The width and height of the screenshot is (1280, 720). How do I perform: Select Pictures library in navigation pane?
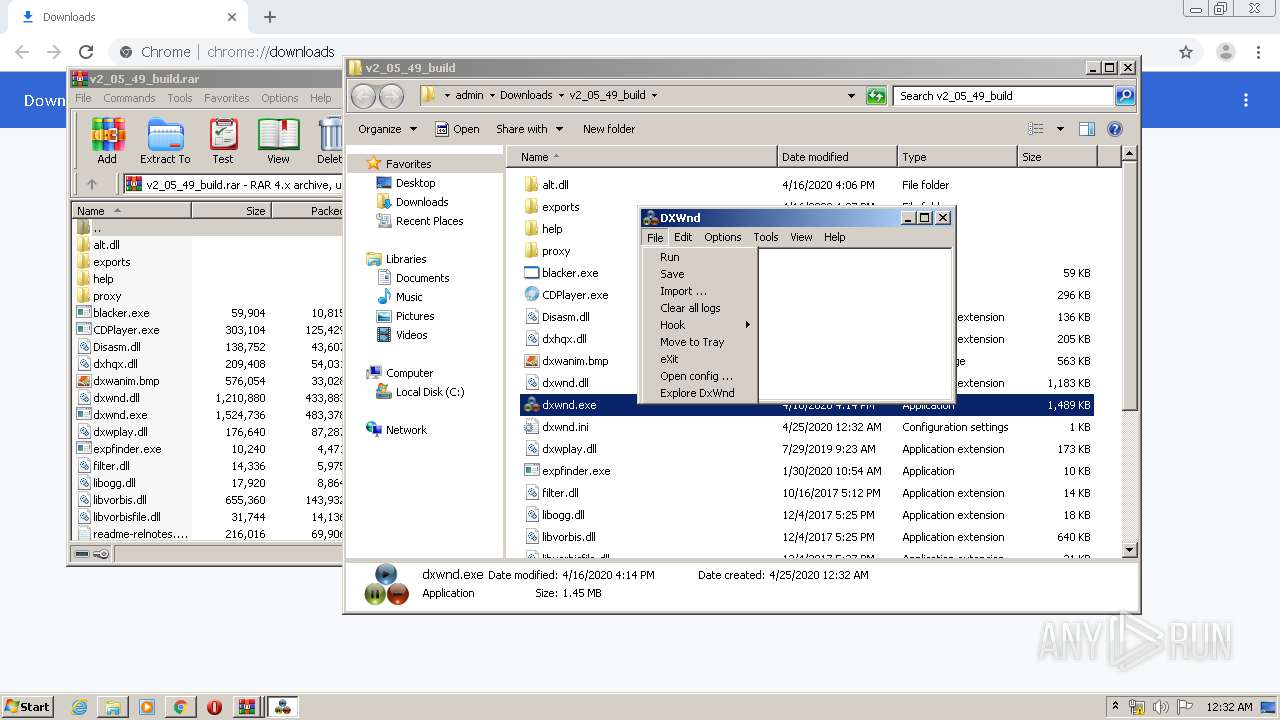tap(415, 316)
